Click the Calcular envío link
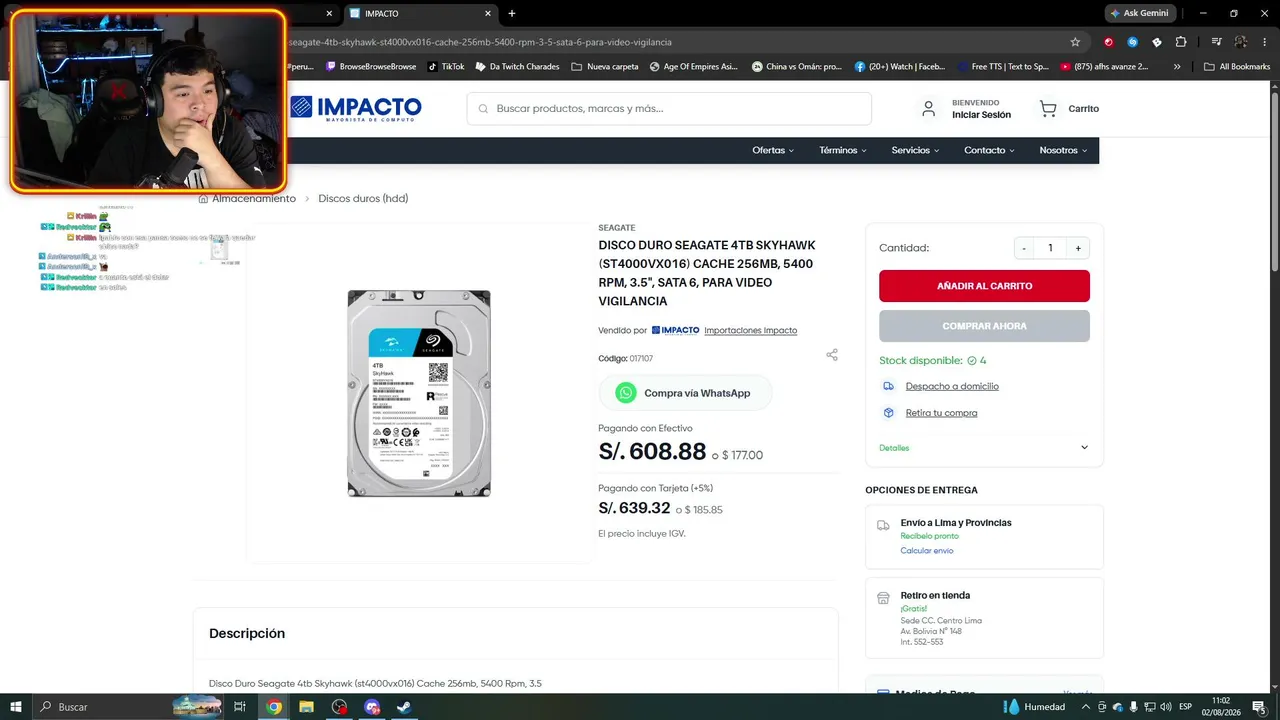This screenshot has height=720, width=1280. click(927, 551)
